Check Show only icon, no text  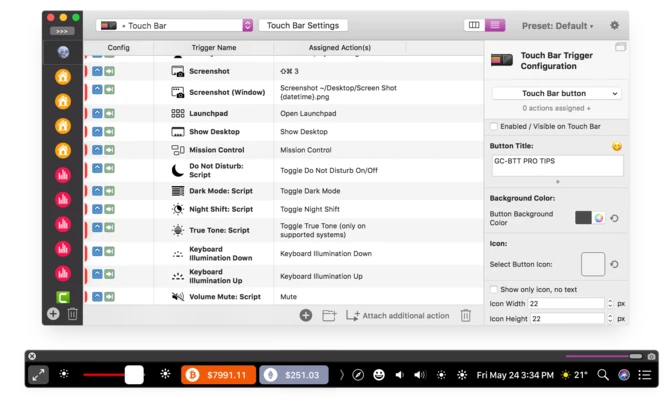(x=494, y=289)
